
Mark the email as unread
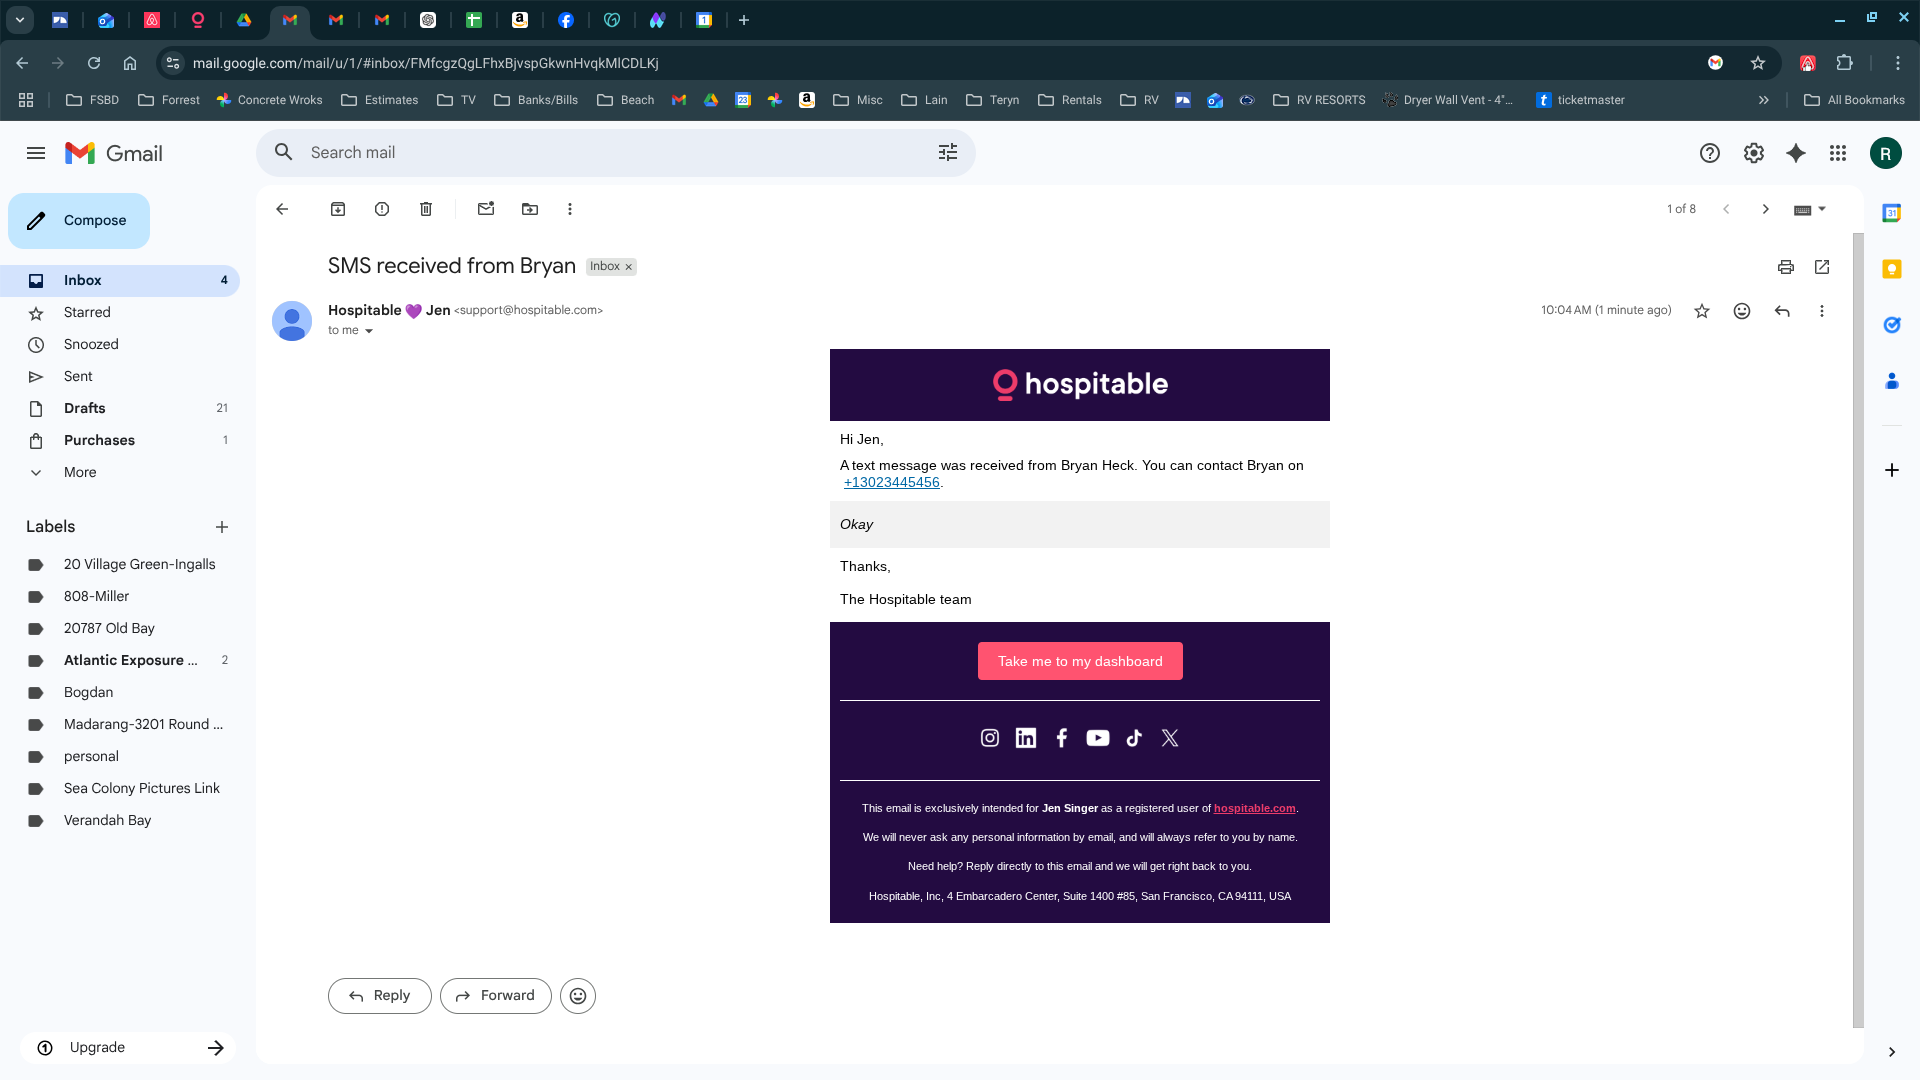point(486,209)
